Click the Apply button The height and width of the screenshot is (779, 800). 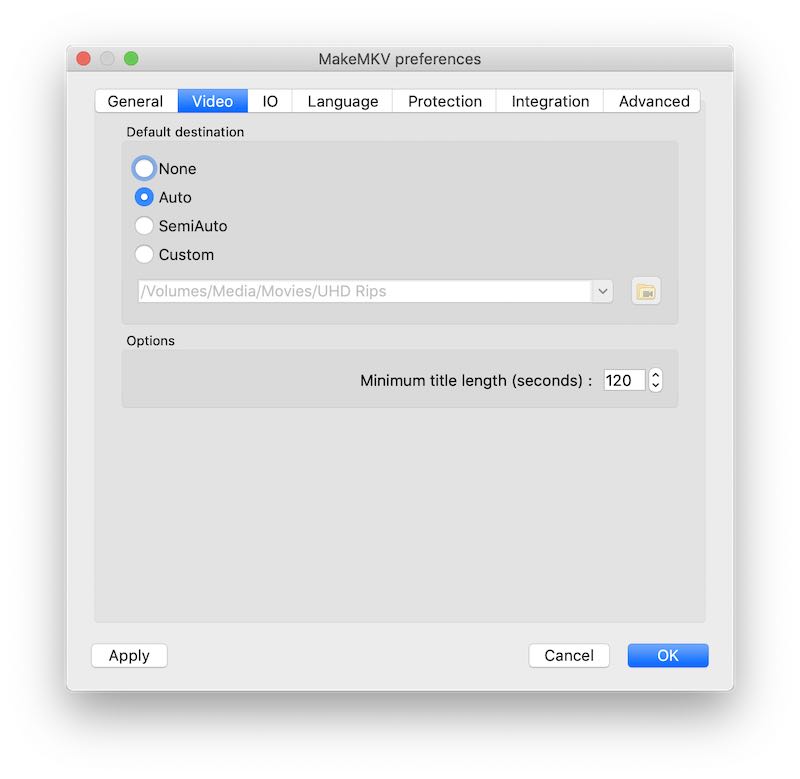click(129, 656)
